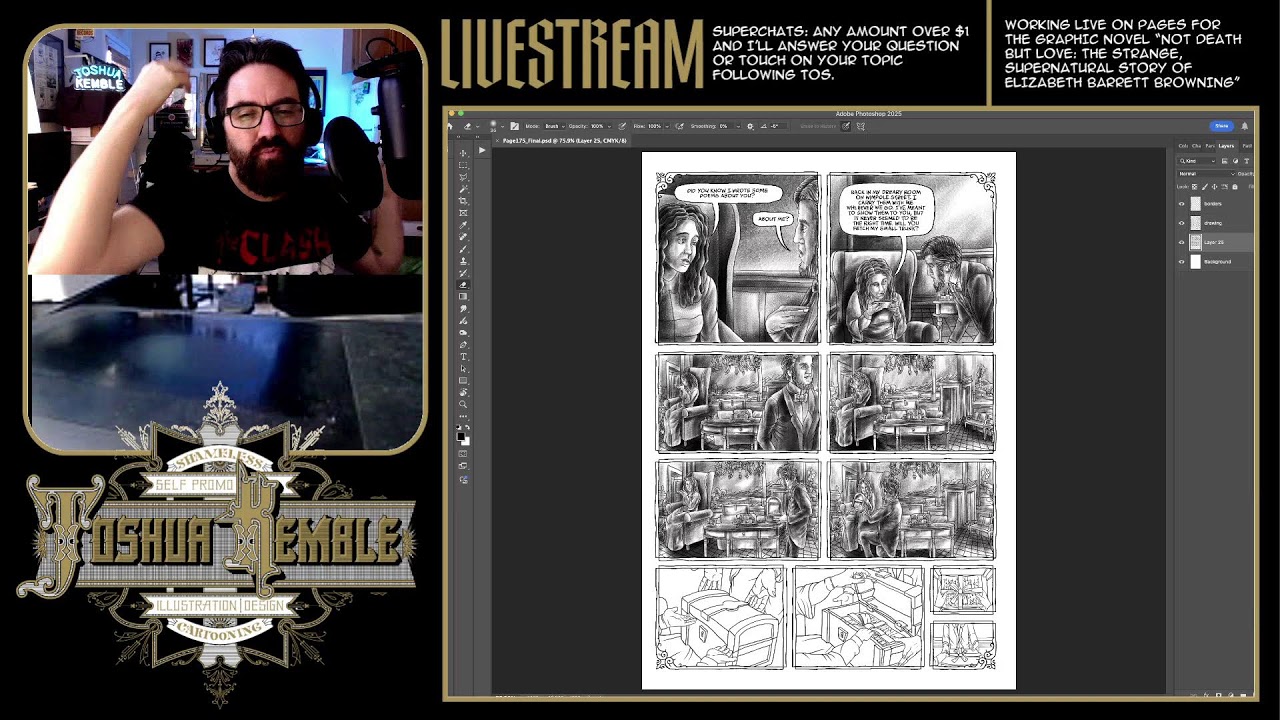Select the Zoom tool
The image size is (1280, 720).
tap(463, 404)
